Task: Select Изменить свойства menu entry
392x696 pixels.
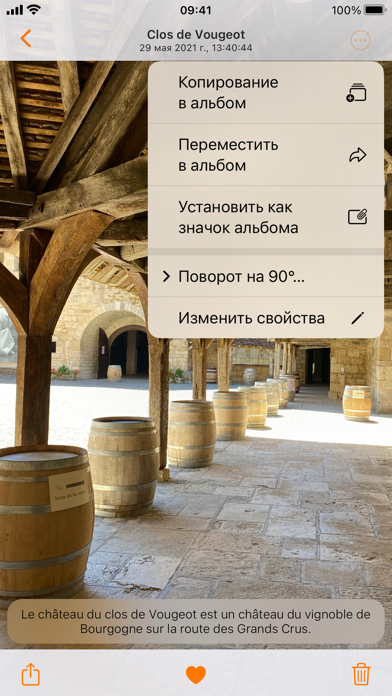Action: coord(265,318)
